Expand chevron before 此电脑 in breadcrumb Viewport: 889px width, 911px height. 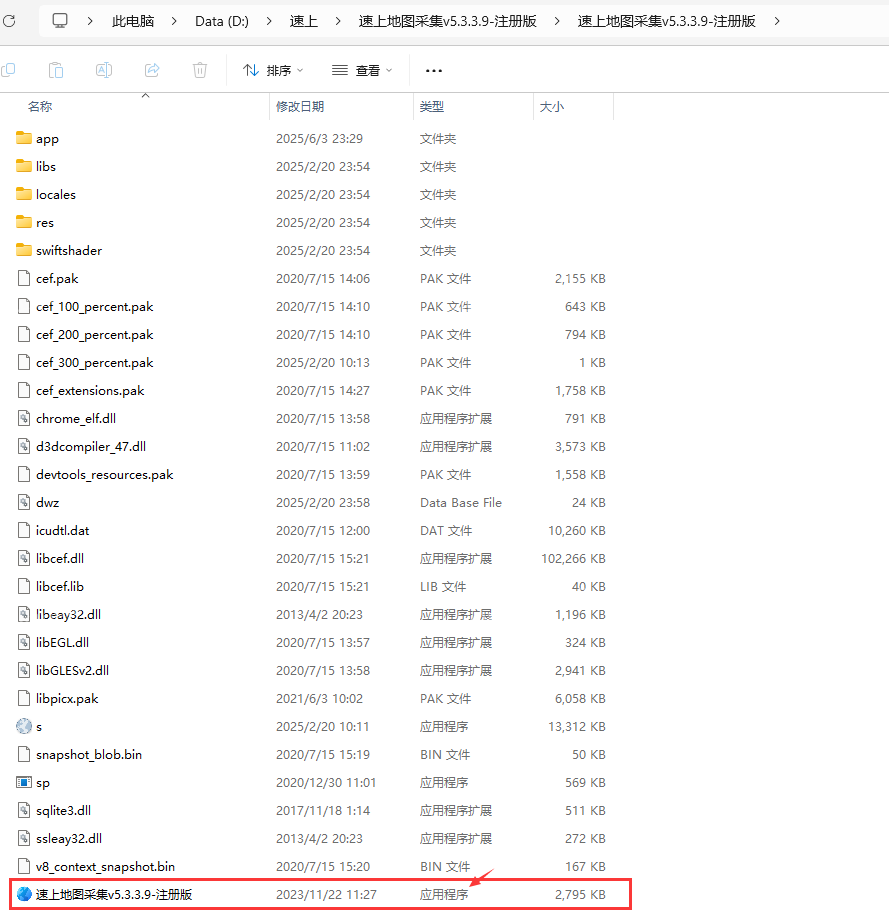coord(90,21)
